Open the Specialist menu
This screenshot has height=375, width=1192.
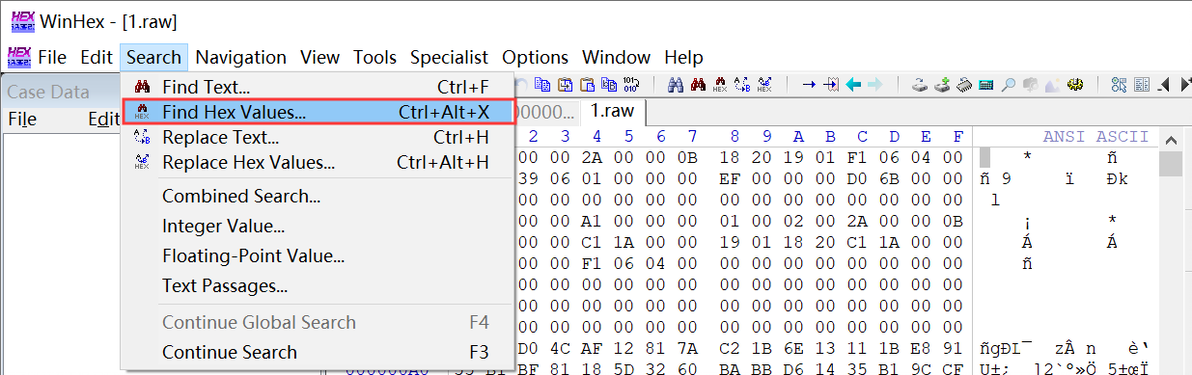coord(449,57)
